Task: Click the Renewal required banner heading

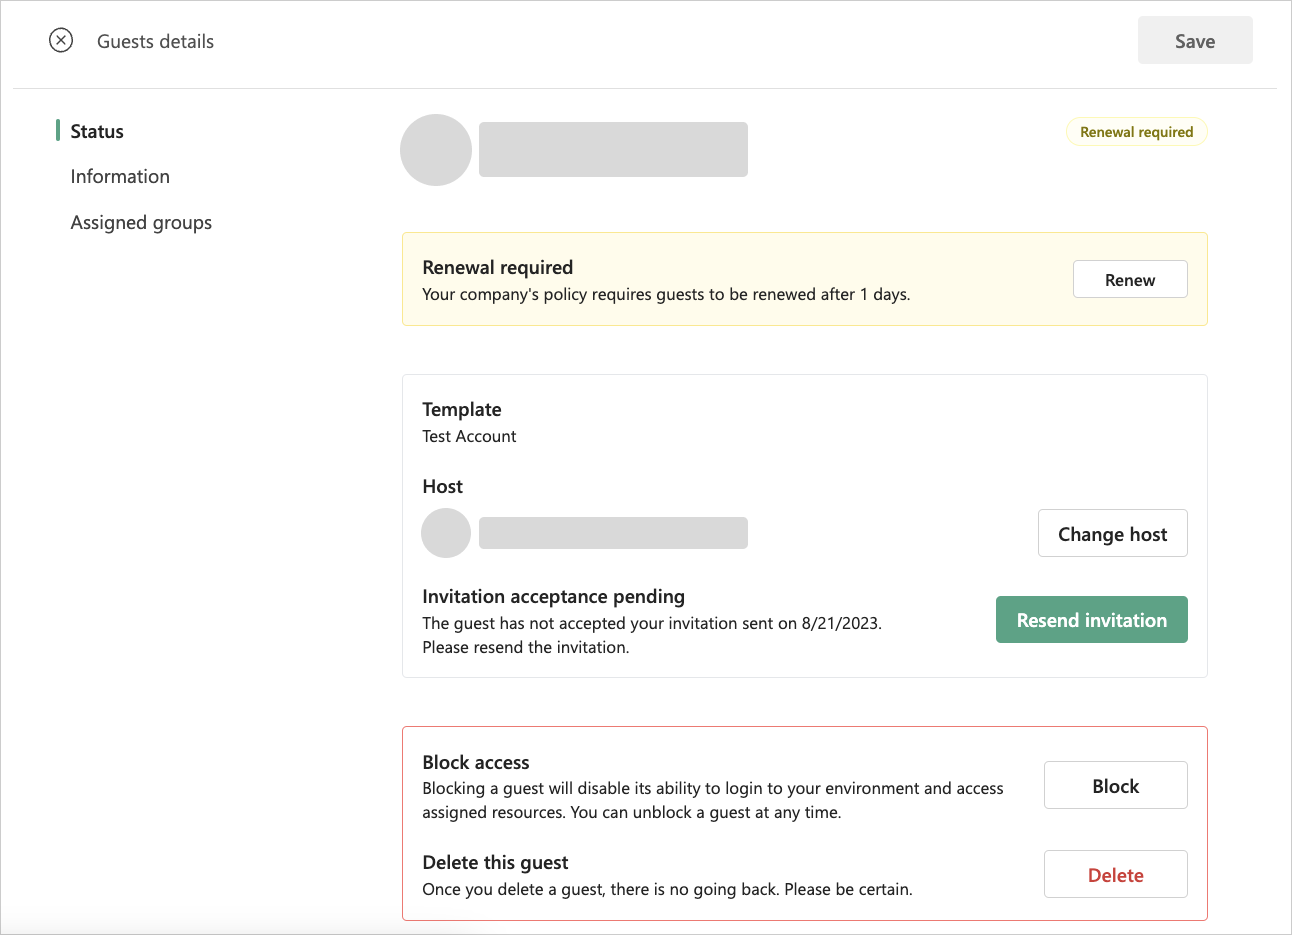Action: (x=497, y=268)
